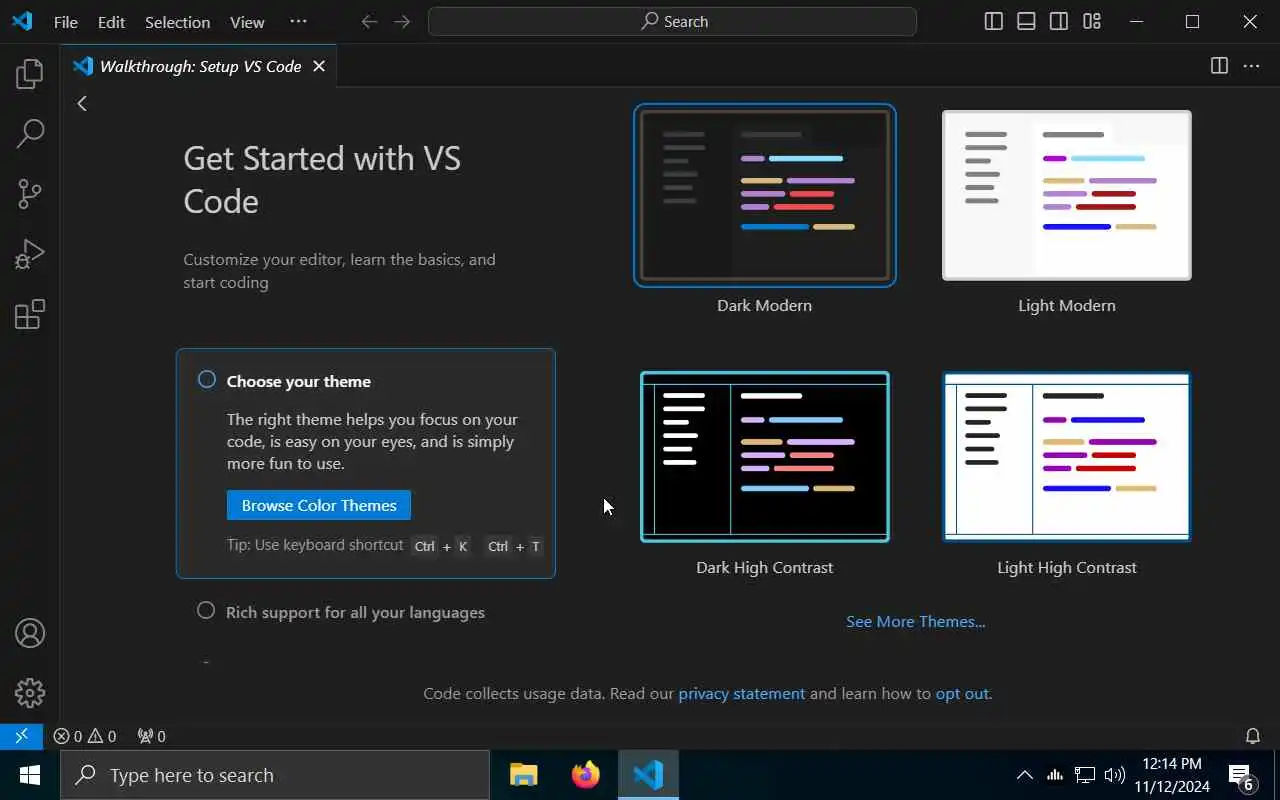Image resolution: width=1280 pixels, height=800 pixels.
Task: Toggle the bottom panel layout icon
Action: click(1026, 21)
